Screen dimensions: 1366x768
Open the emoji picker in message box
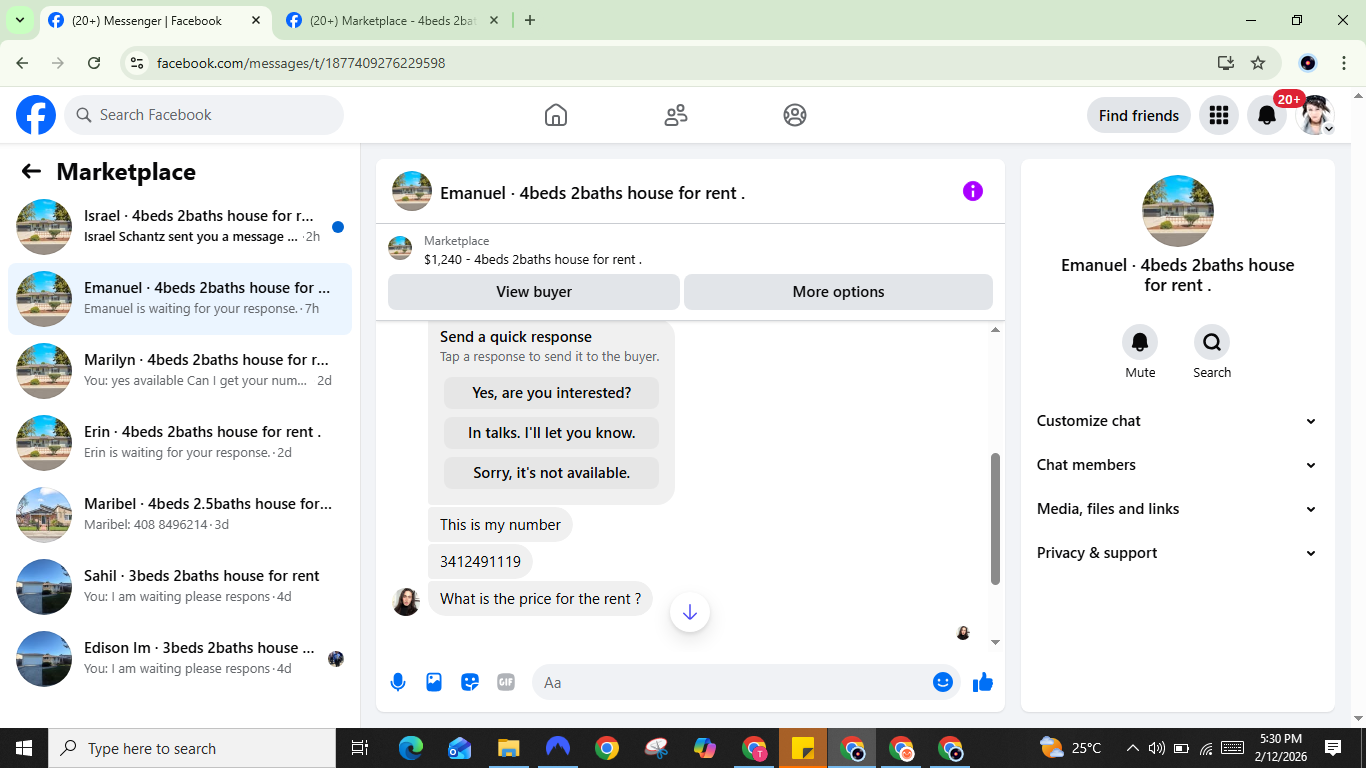(943, 682)
